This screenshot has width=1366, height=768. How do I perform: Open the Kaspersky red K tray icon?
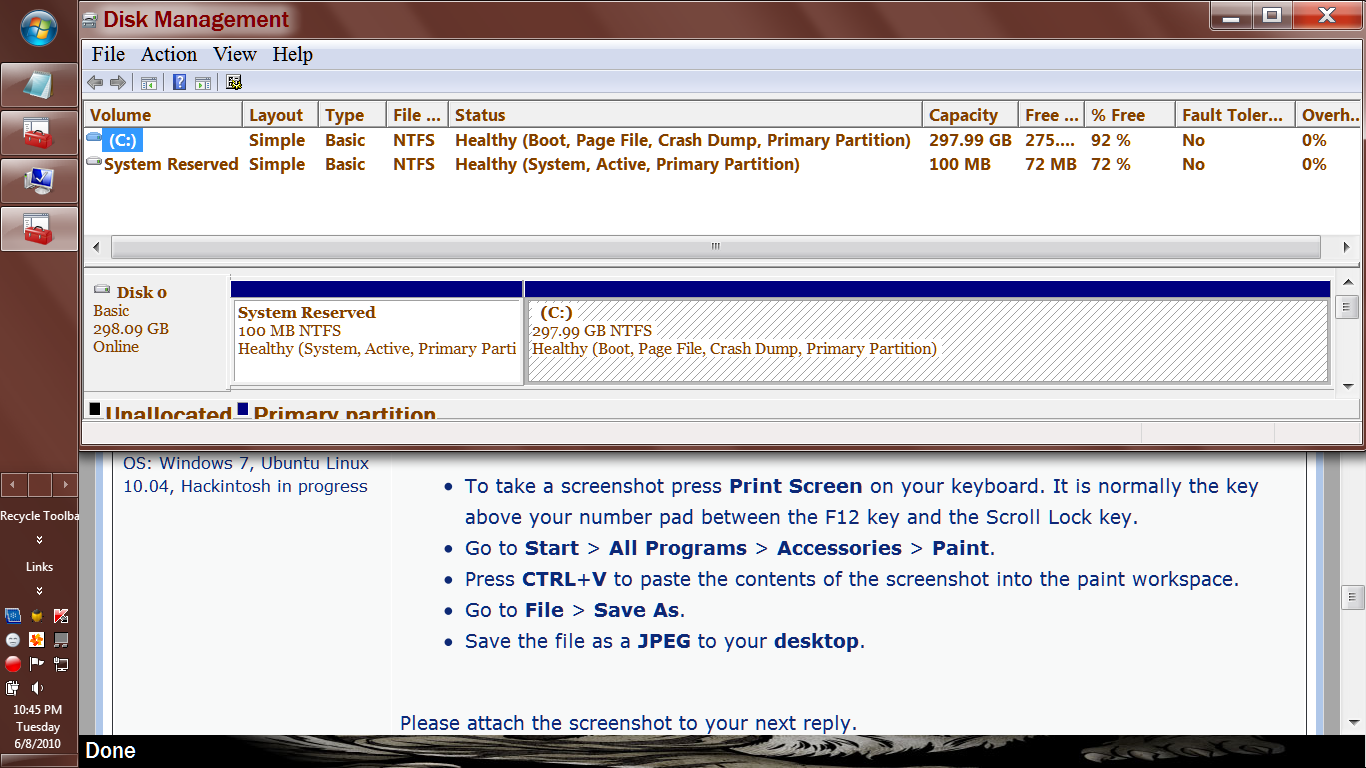[x=61, y=615]
